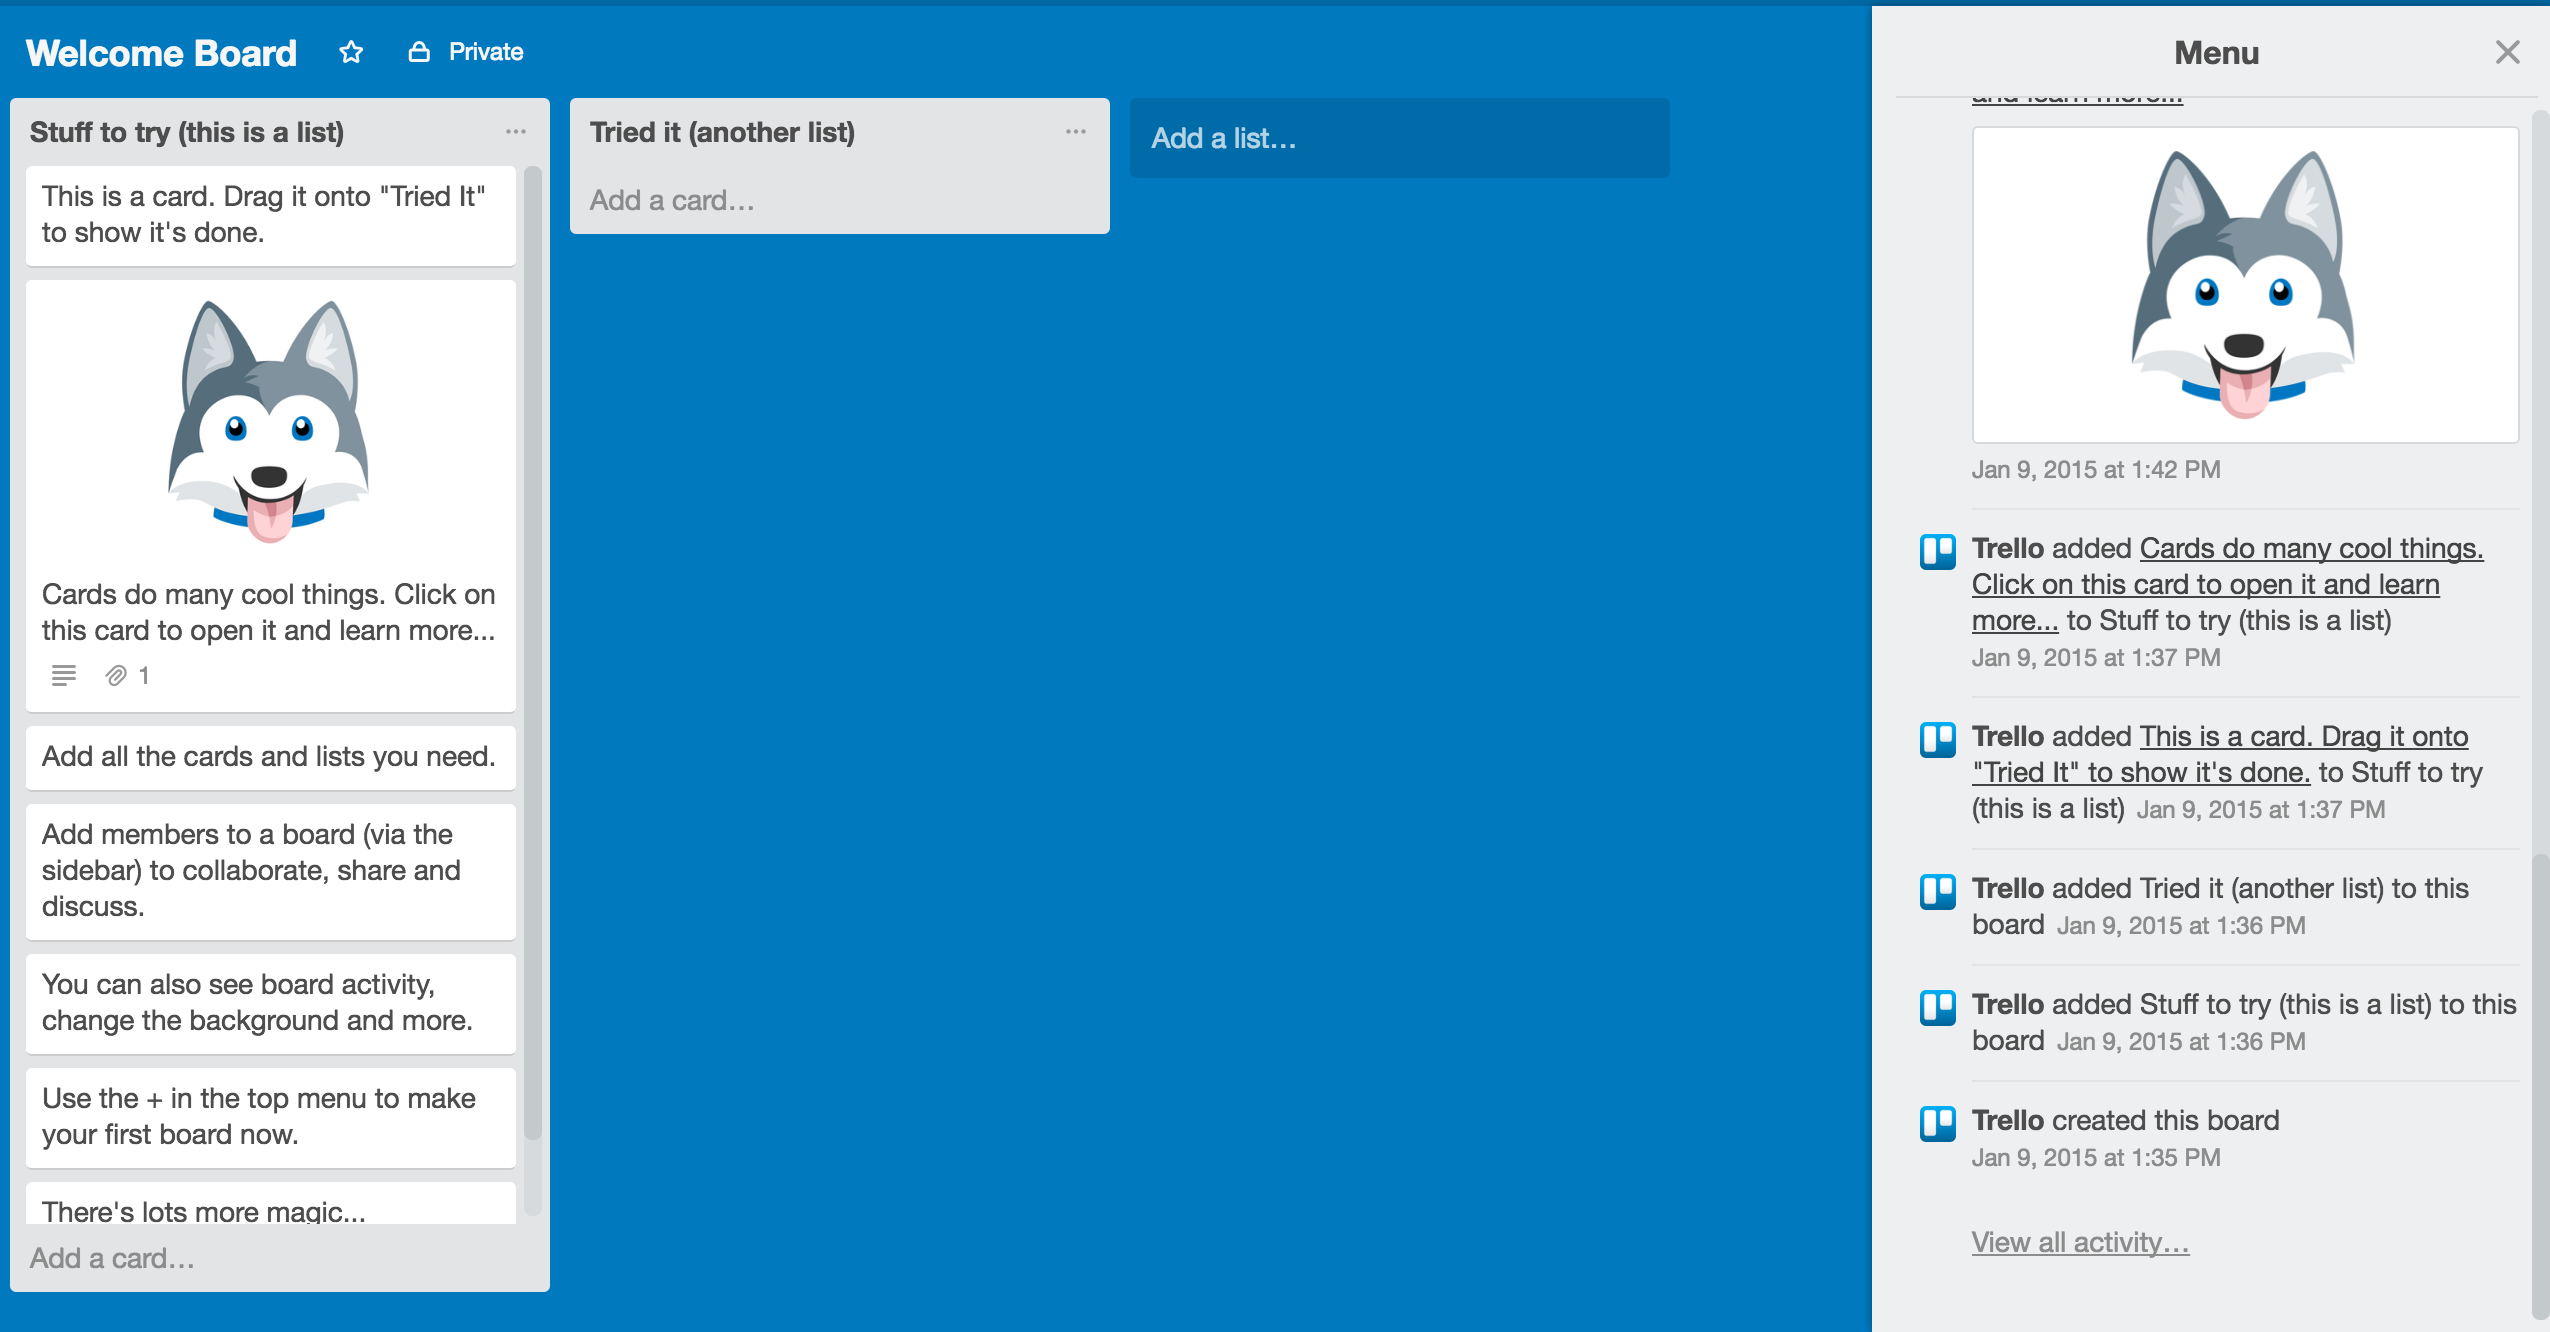Image resolution: width=2550 pixels, height=1332 pixels.
Task: Open the 'Add all the cards and lists' card
Action: click(270, 757)
